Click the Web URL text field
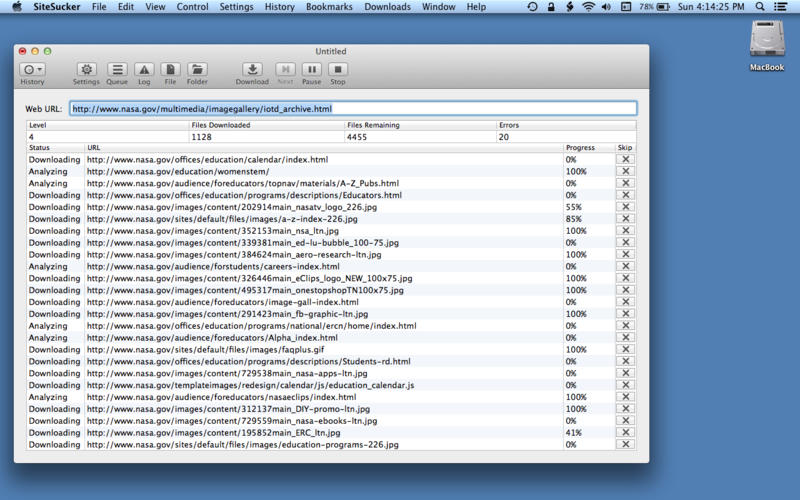Screen dimensions: 800x500 (352, 108)
